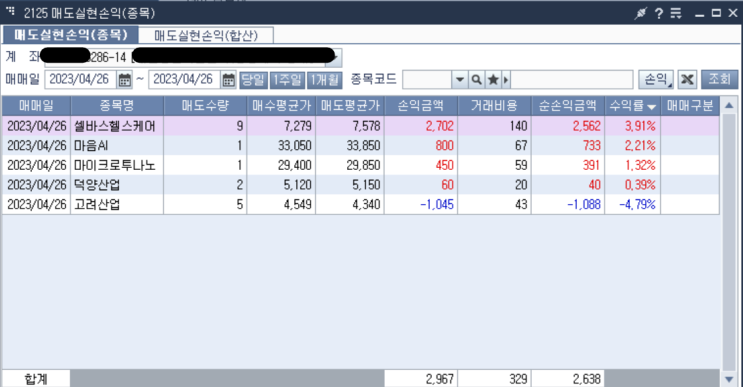The image size is (743, 387).
Task: Open help via the question mark icon
Action: 659,13
